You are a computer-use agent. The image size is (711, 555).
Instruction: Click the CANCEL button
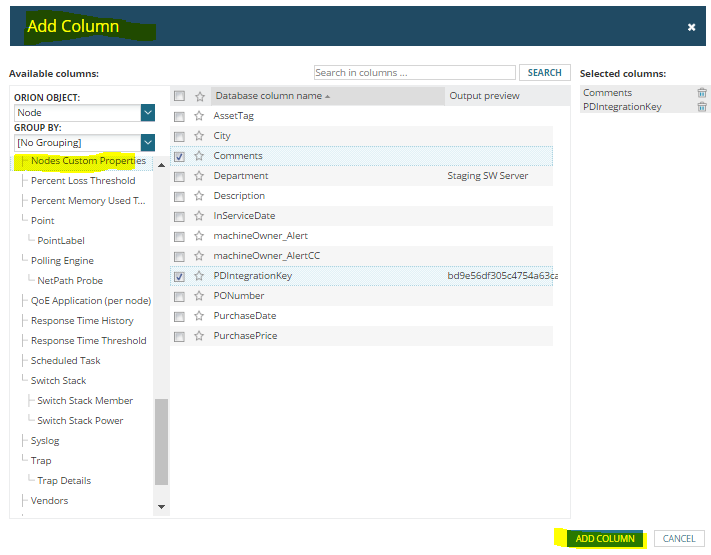[678, 539]
